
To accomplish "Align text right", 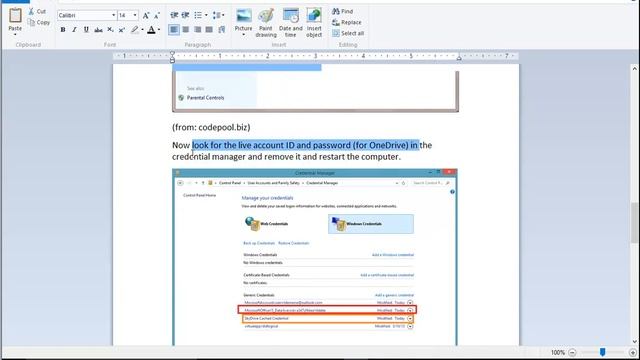I will tap(198, 29).
